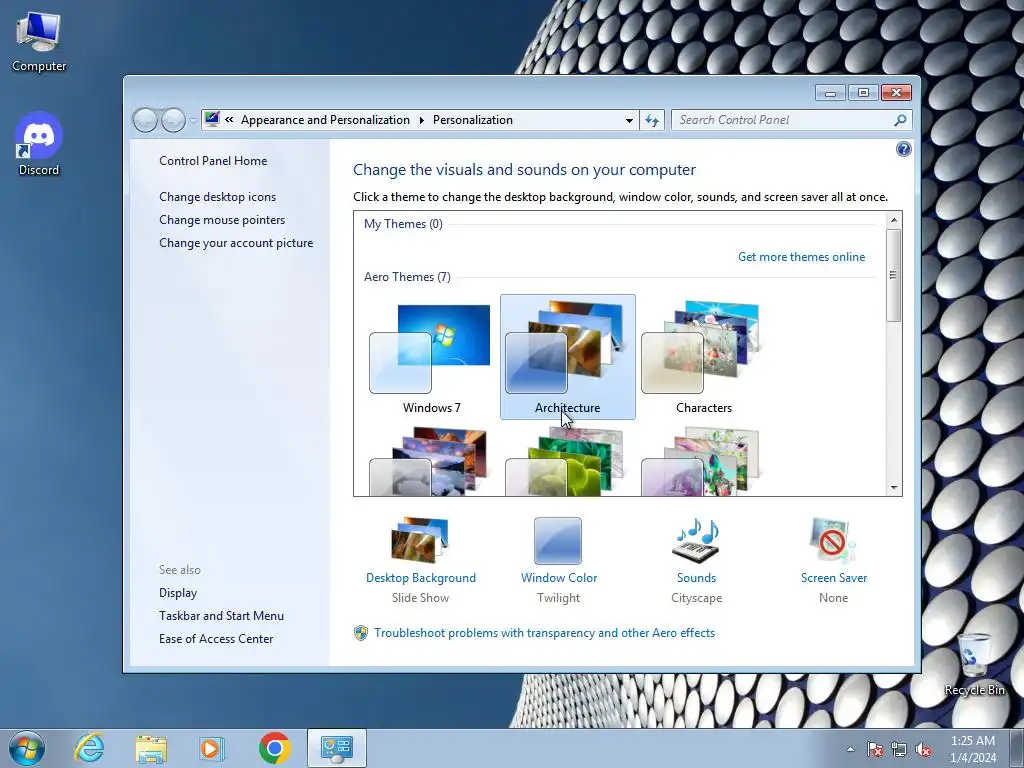Open the recent pages dropdown arrow
This screenshot has height=768, width=1024.
[193, 121]
